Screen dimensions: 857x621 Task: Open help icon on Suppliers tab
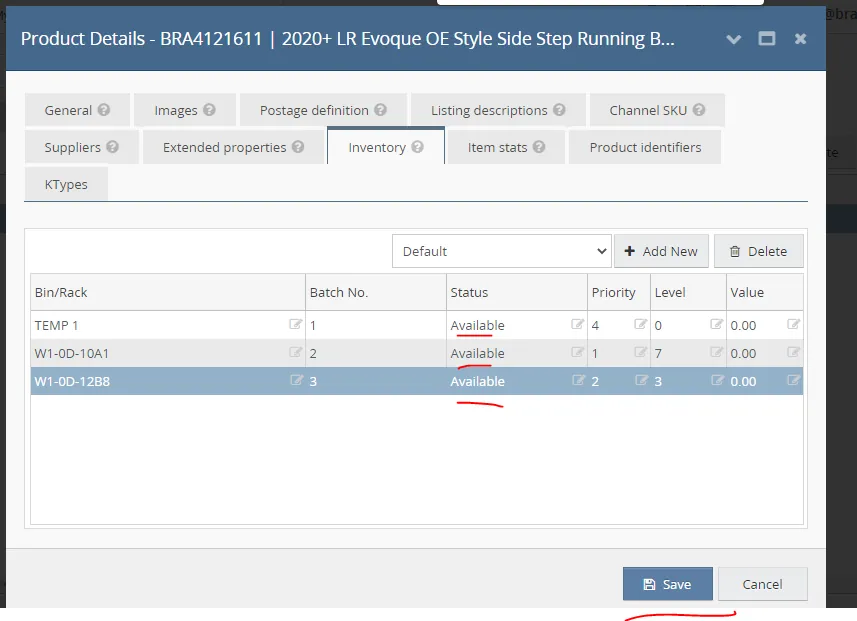point(113,147)
